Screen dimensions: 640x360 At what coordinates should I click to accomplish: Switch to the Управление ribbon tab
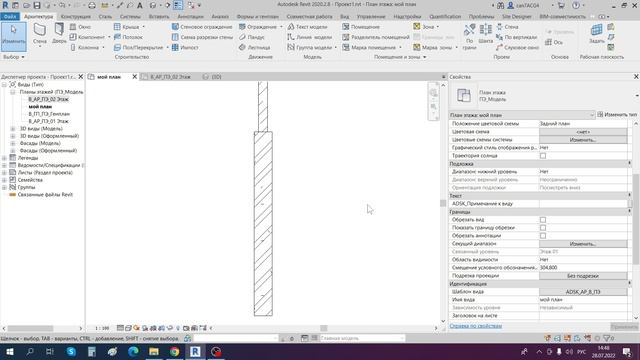371,16
